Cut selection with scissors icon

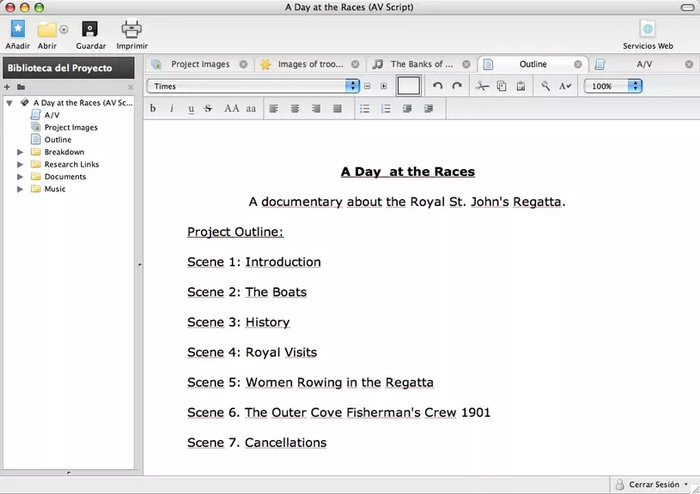(482, 86)
